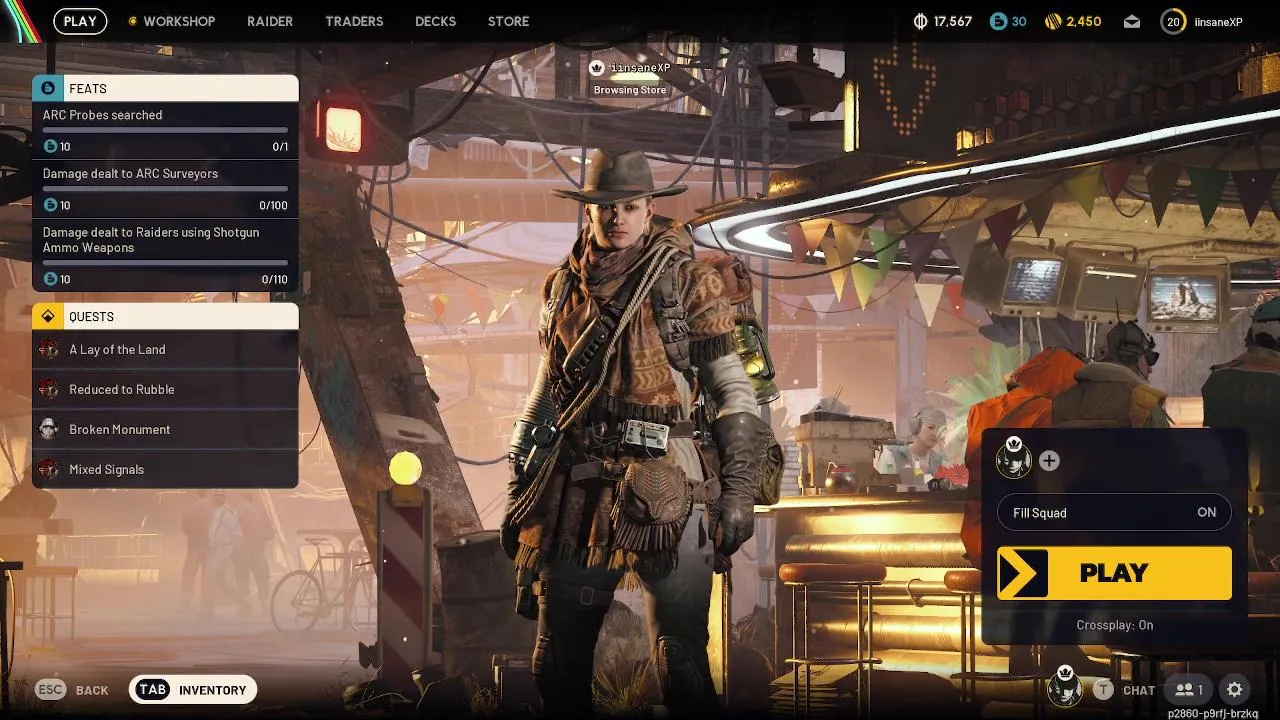
Task: Toggle Fill Squad ON setting
Action: point(1114,513)
